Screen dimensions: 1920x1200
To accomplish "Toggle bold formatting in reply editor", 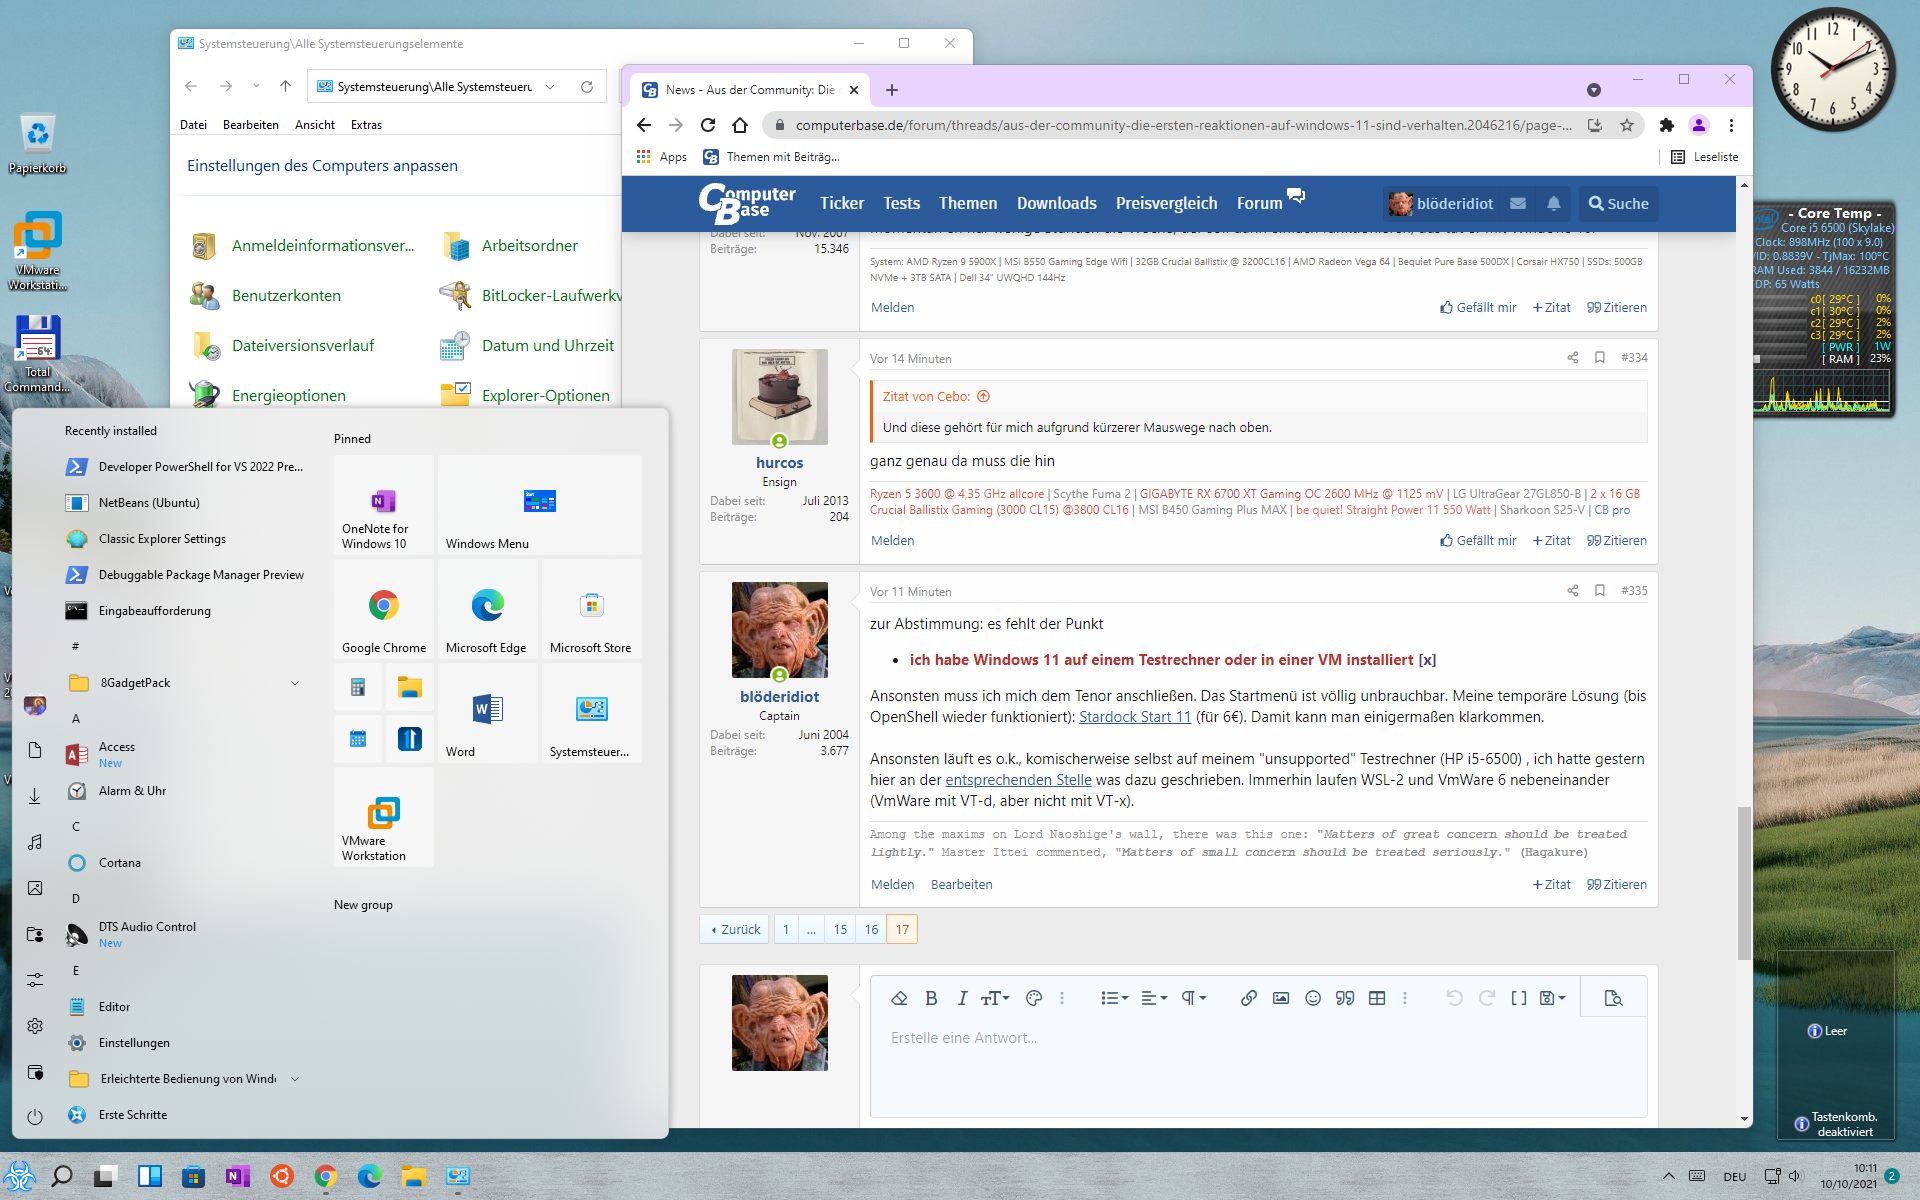I will 931,998.
